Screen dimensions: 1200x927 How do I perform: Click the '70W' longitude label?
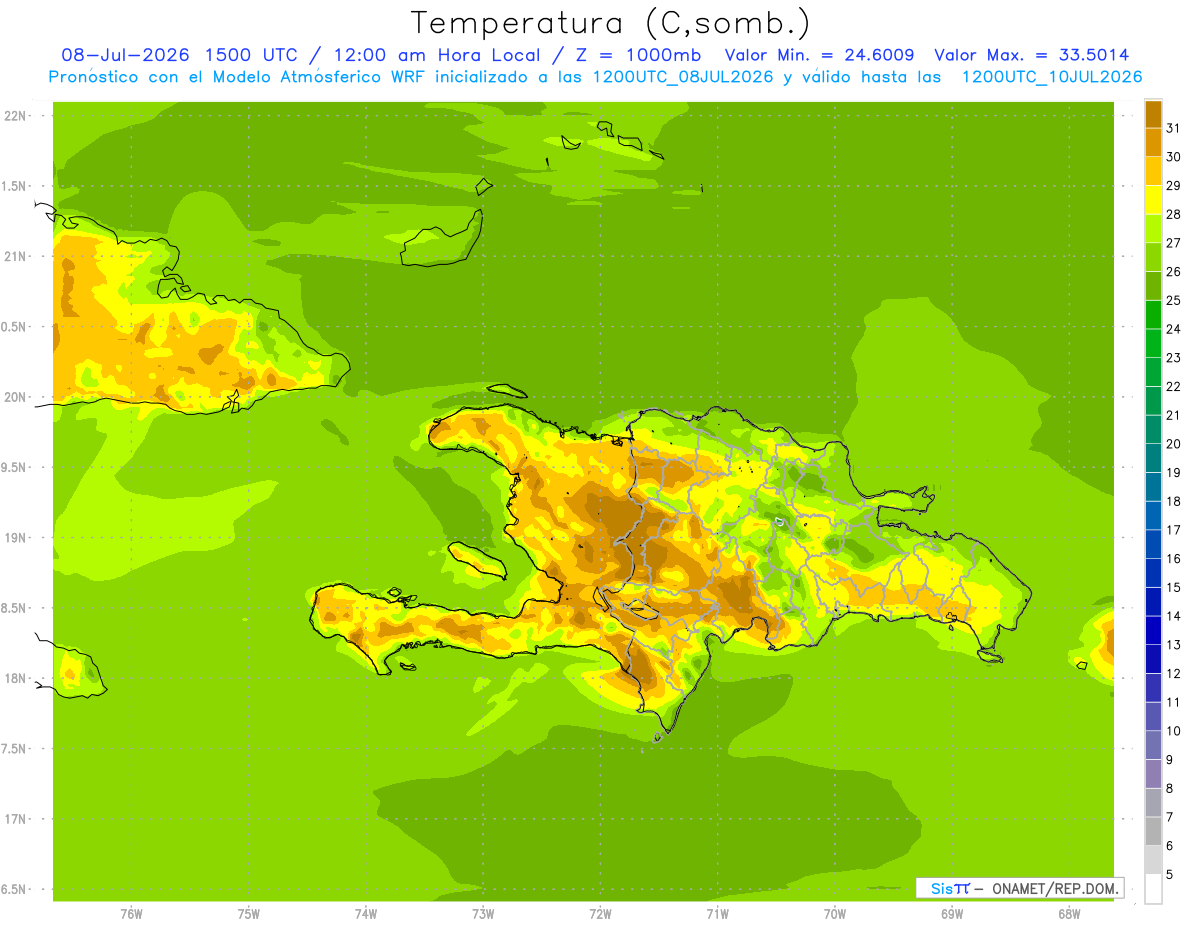pos(835,914)
